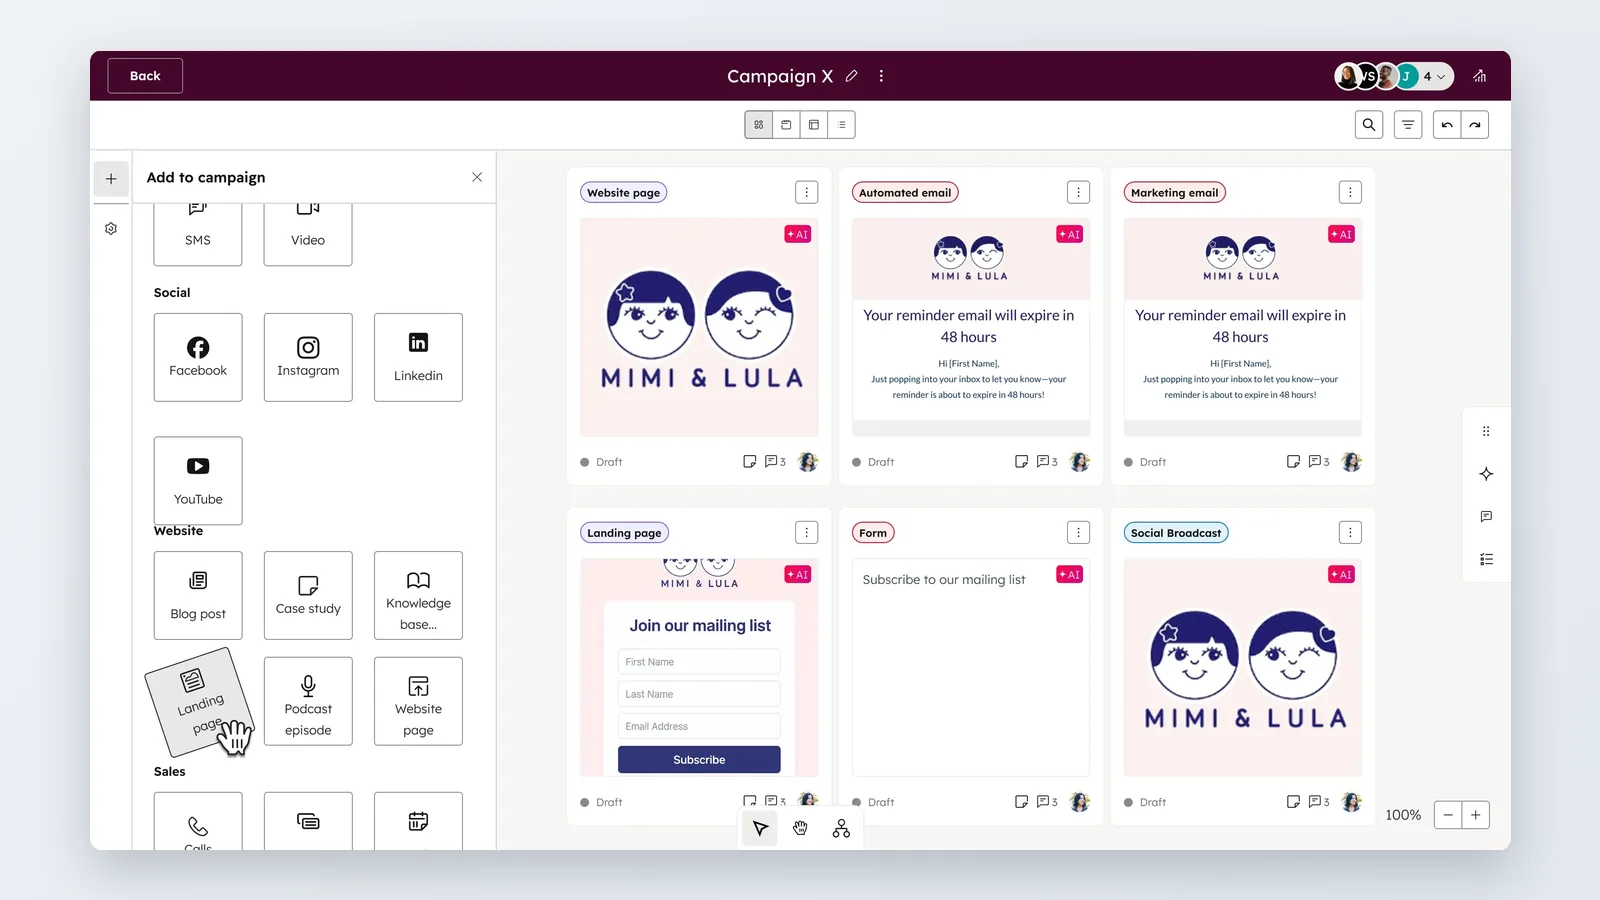Add an Instagram asset
This screenshot has height=900, width=1600.
coord(308,357)
